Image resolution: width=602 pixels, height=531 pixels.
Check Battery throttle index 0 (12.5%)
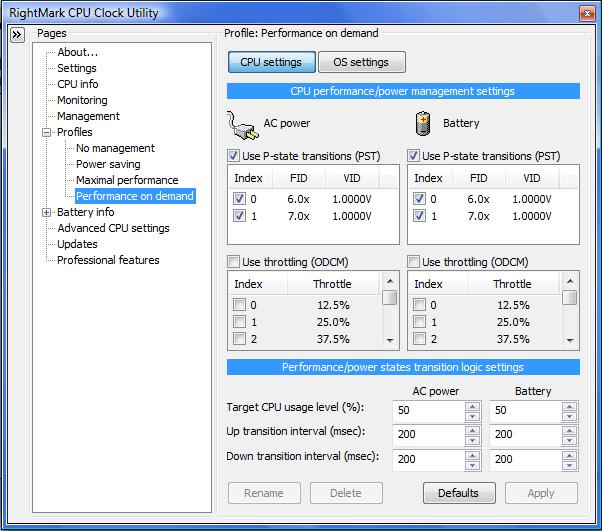[419, 305]
